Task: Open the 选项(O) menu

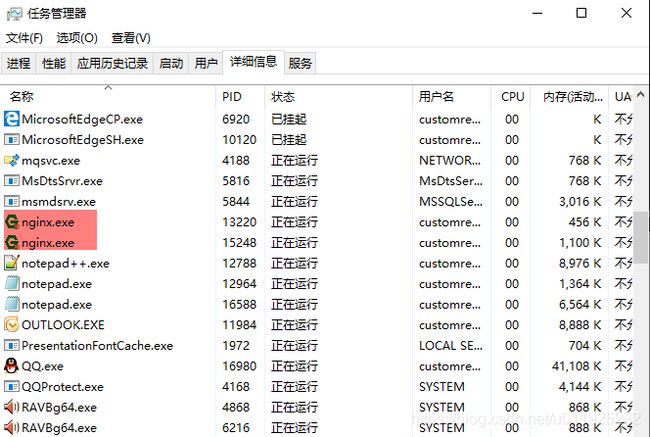Action: [77, 38]
